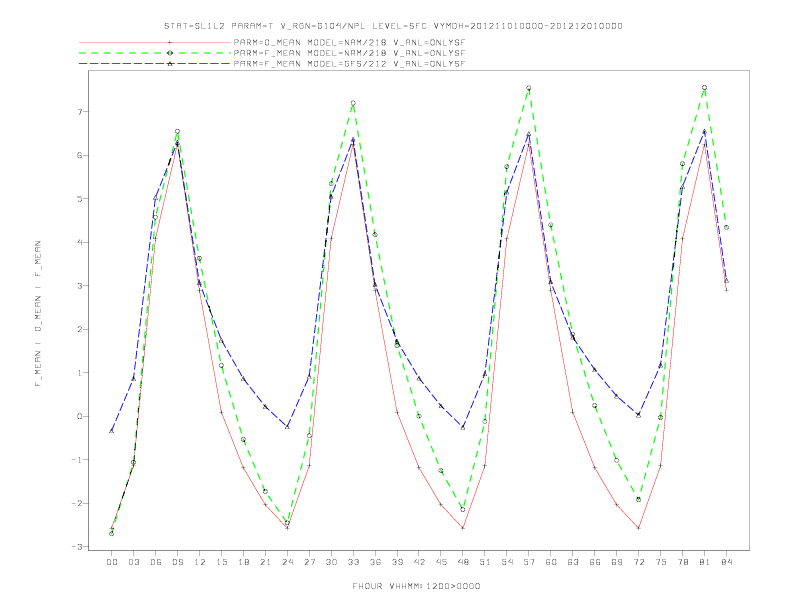Click x-axis tick label 75
792x612 pixels.
pyautogui.click(x=661, y=562)
